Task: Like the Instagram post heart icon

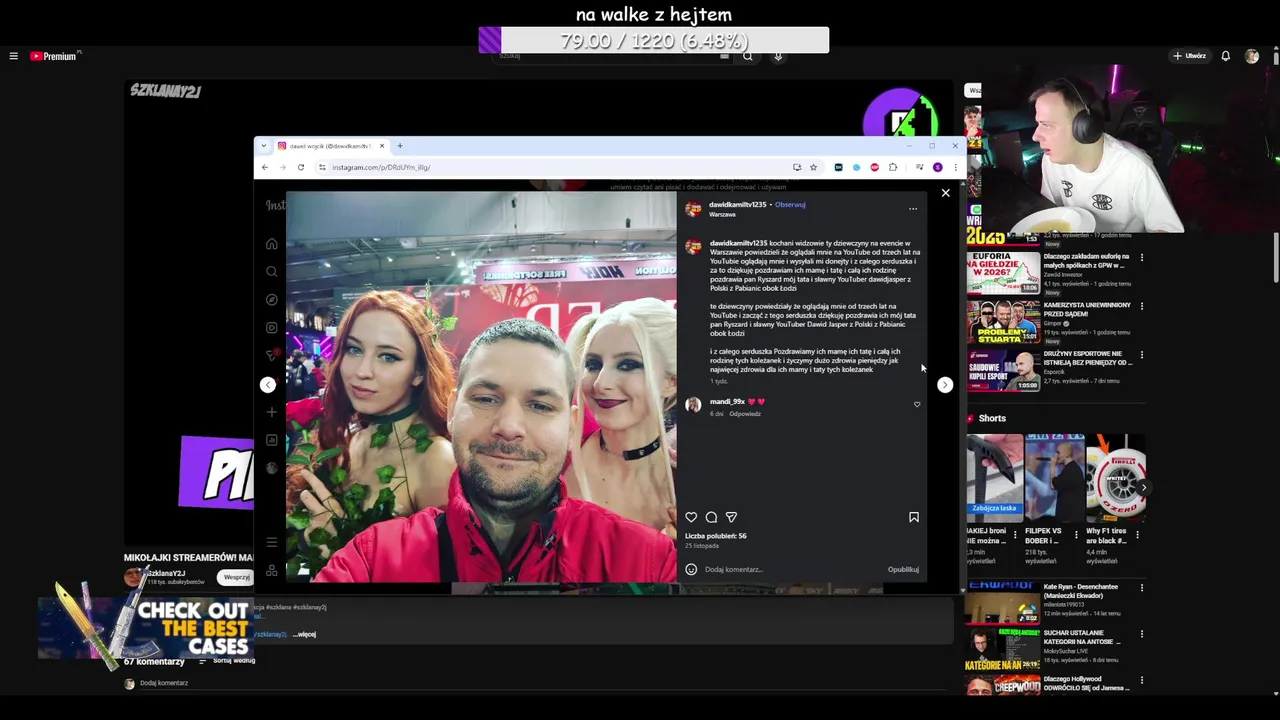Action: click(x=691, y=517)
